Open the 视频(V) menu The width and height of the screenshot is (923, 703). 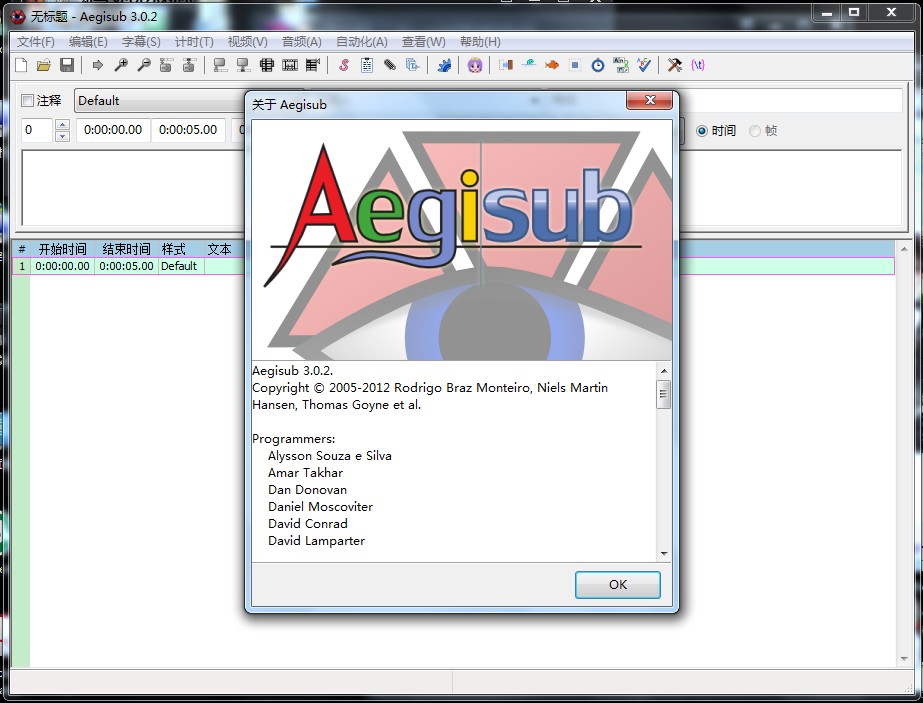point(248,42)
